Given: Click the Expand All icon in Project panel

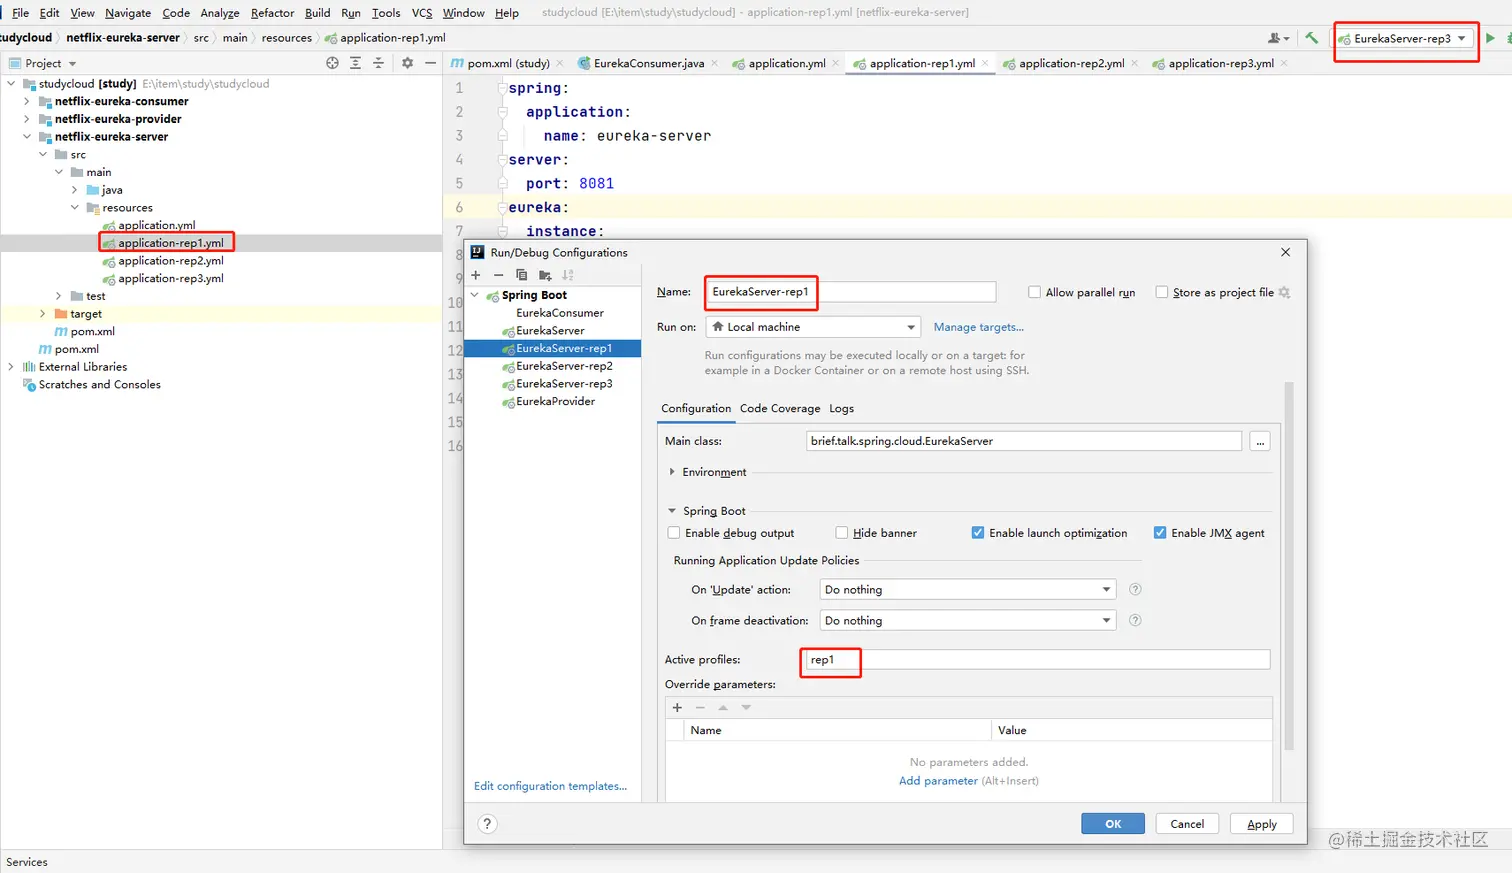Looking at the screenshot, I should point(355,63).
